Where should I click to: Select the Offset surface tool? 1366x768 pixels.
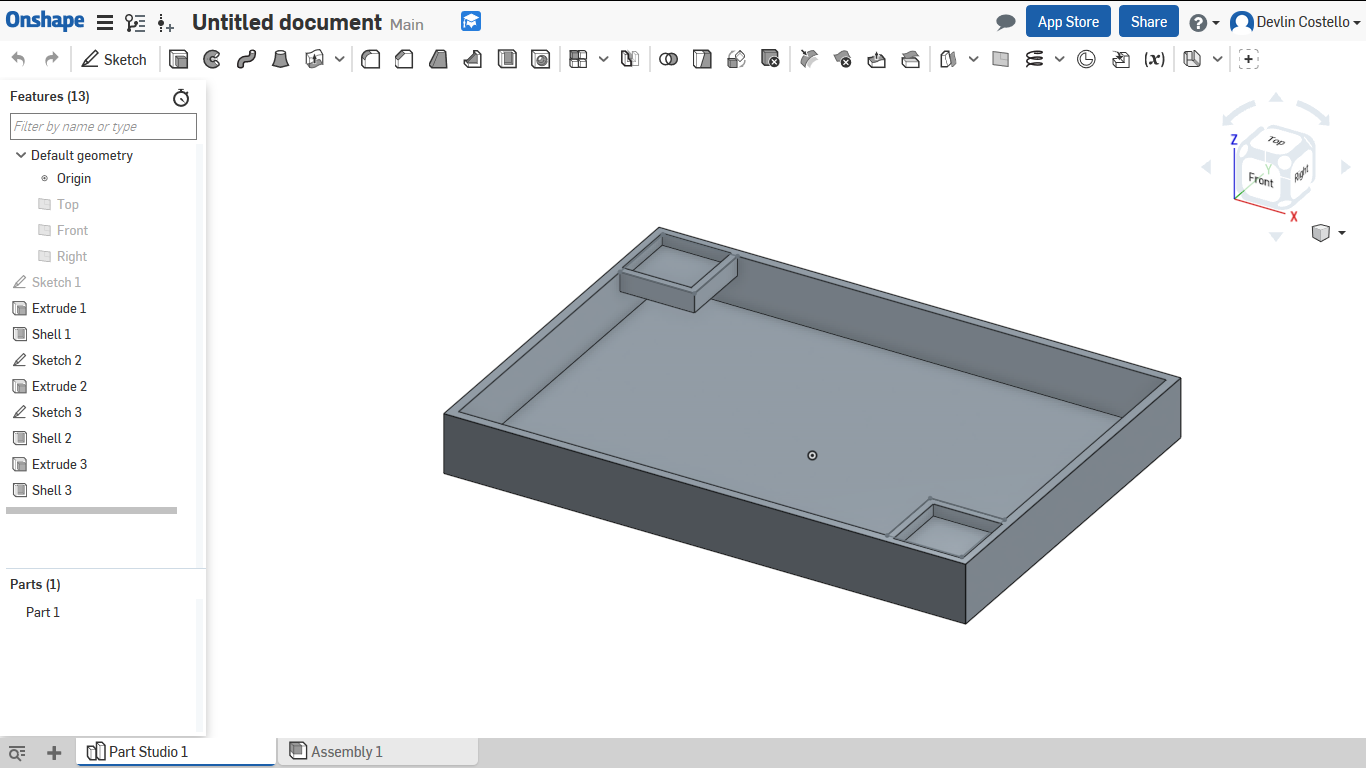(x=948, y=60)
